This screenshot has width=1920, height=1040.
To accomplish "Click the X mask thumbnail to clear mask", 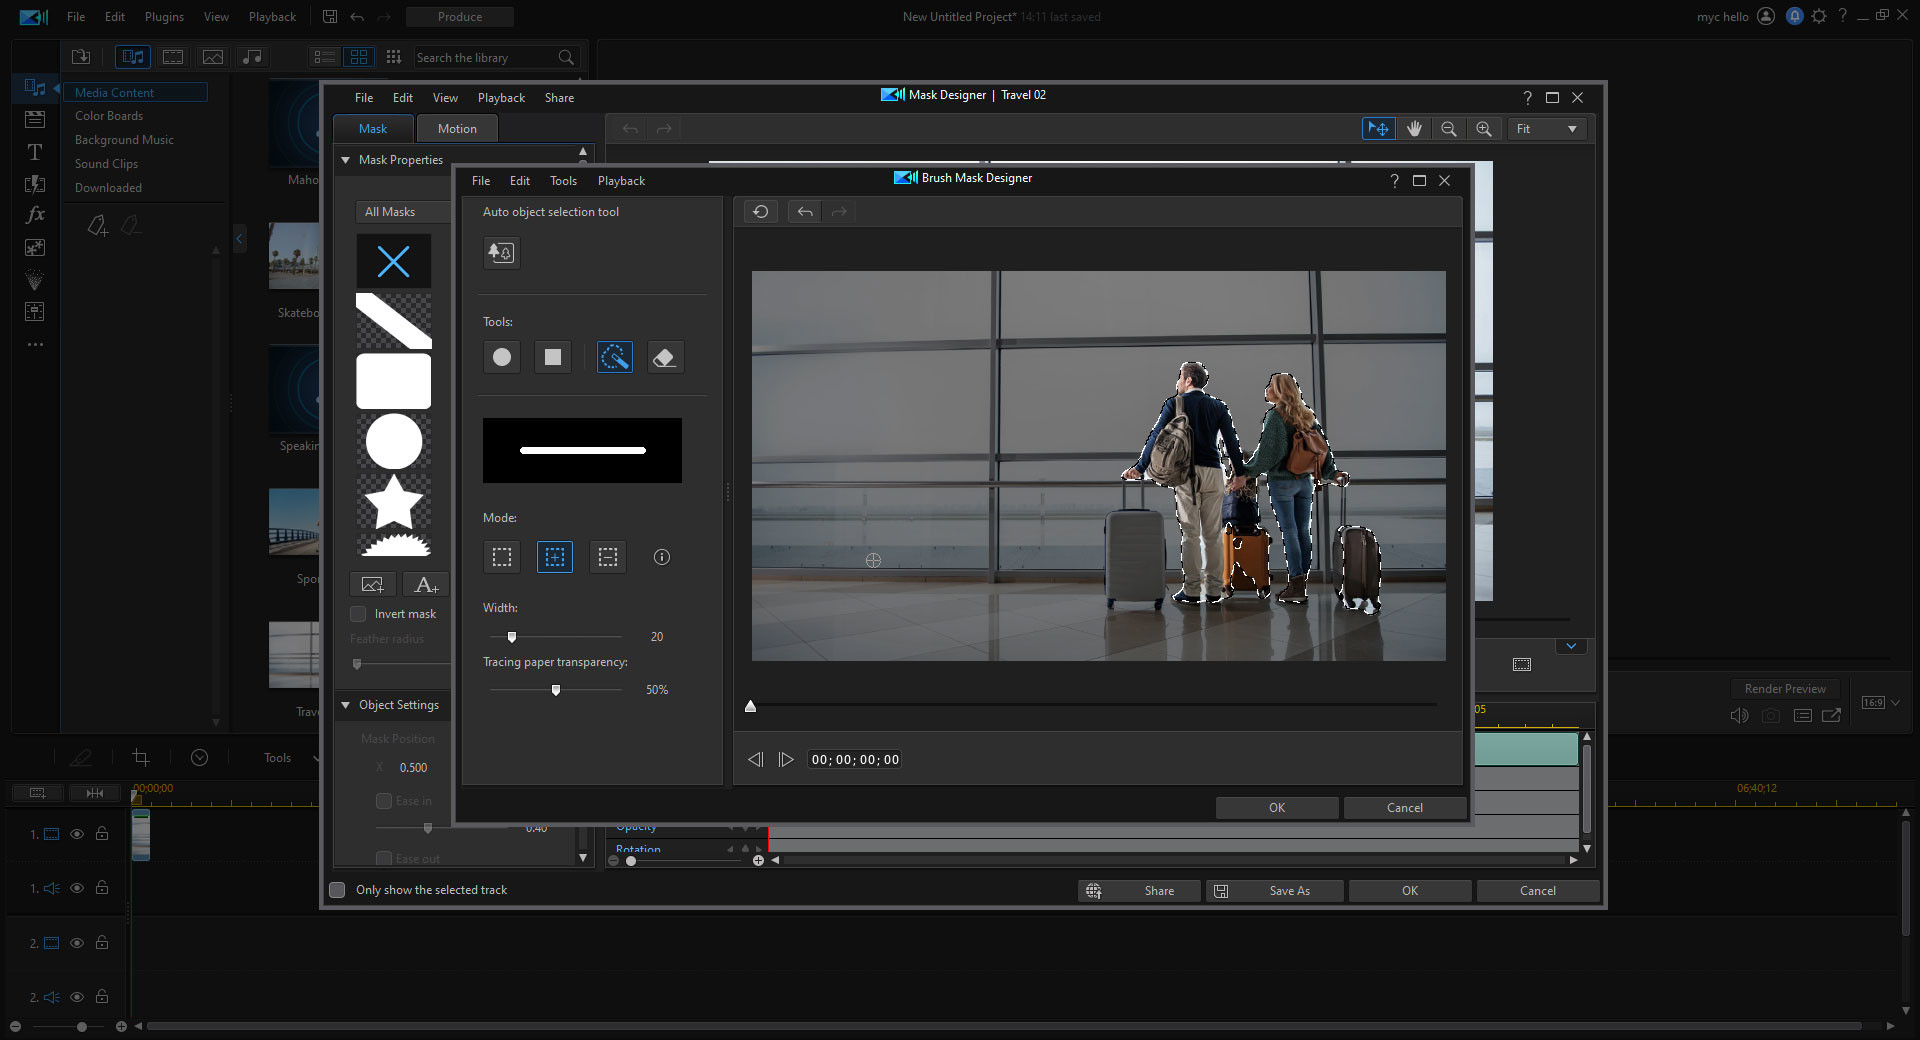I will coord(393,261).
